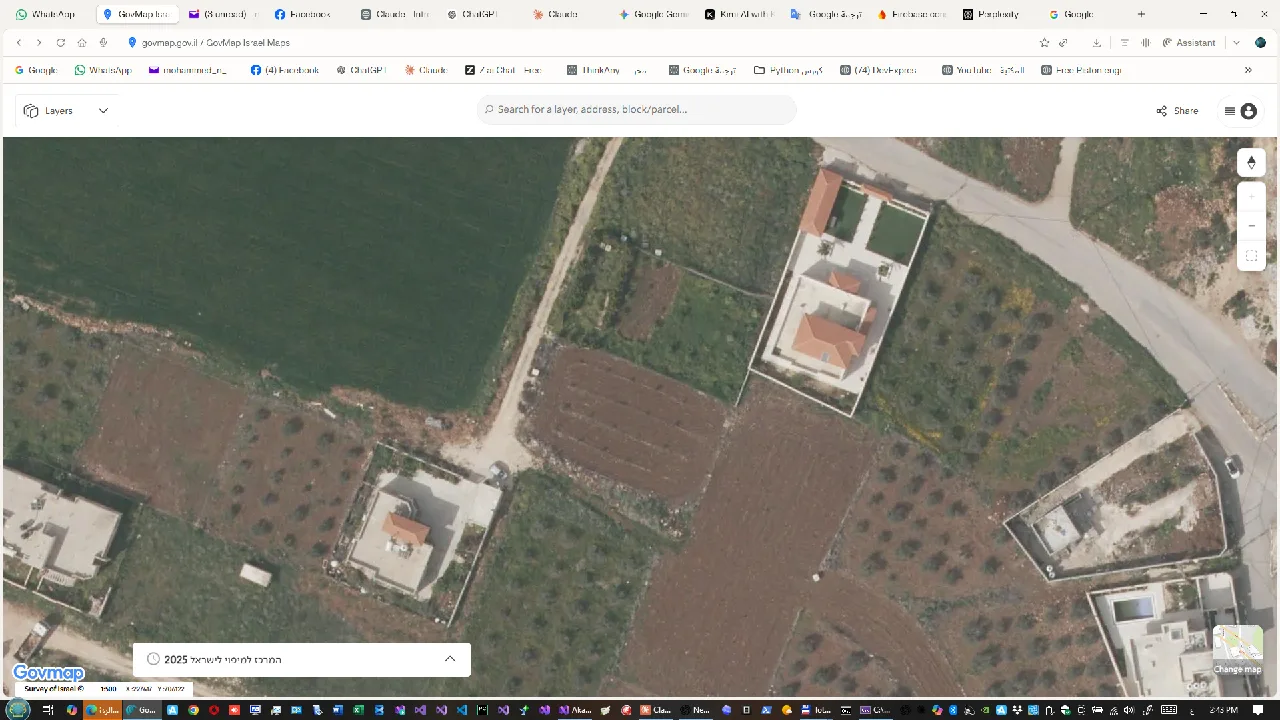This screenshot has width=1280, height=720.
Task: Reset map orientation with compass button
Action: coord(1251,162)
